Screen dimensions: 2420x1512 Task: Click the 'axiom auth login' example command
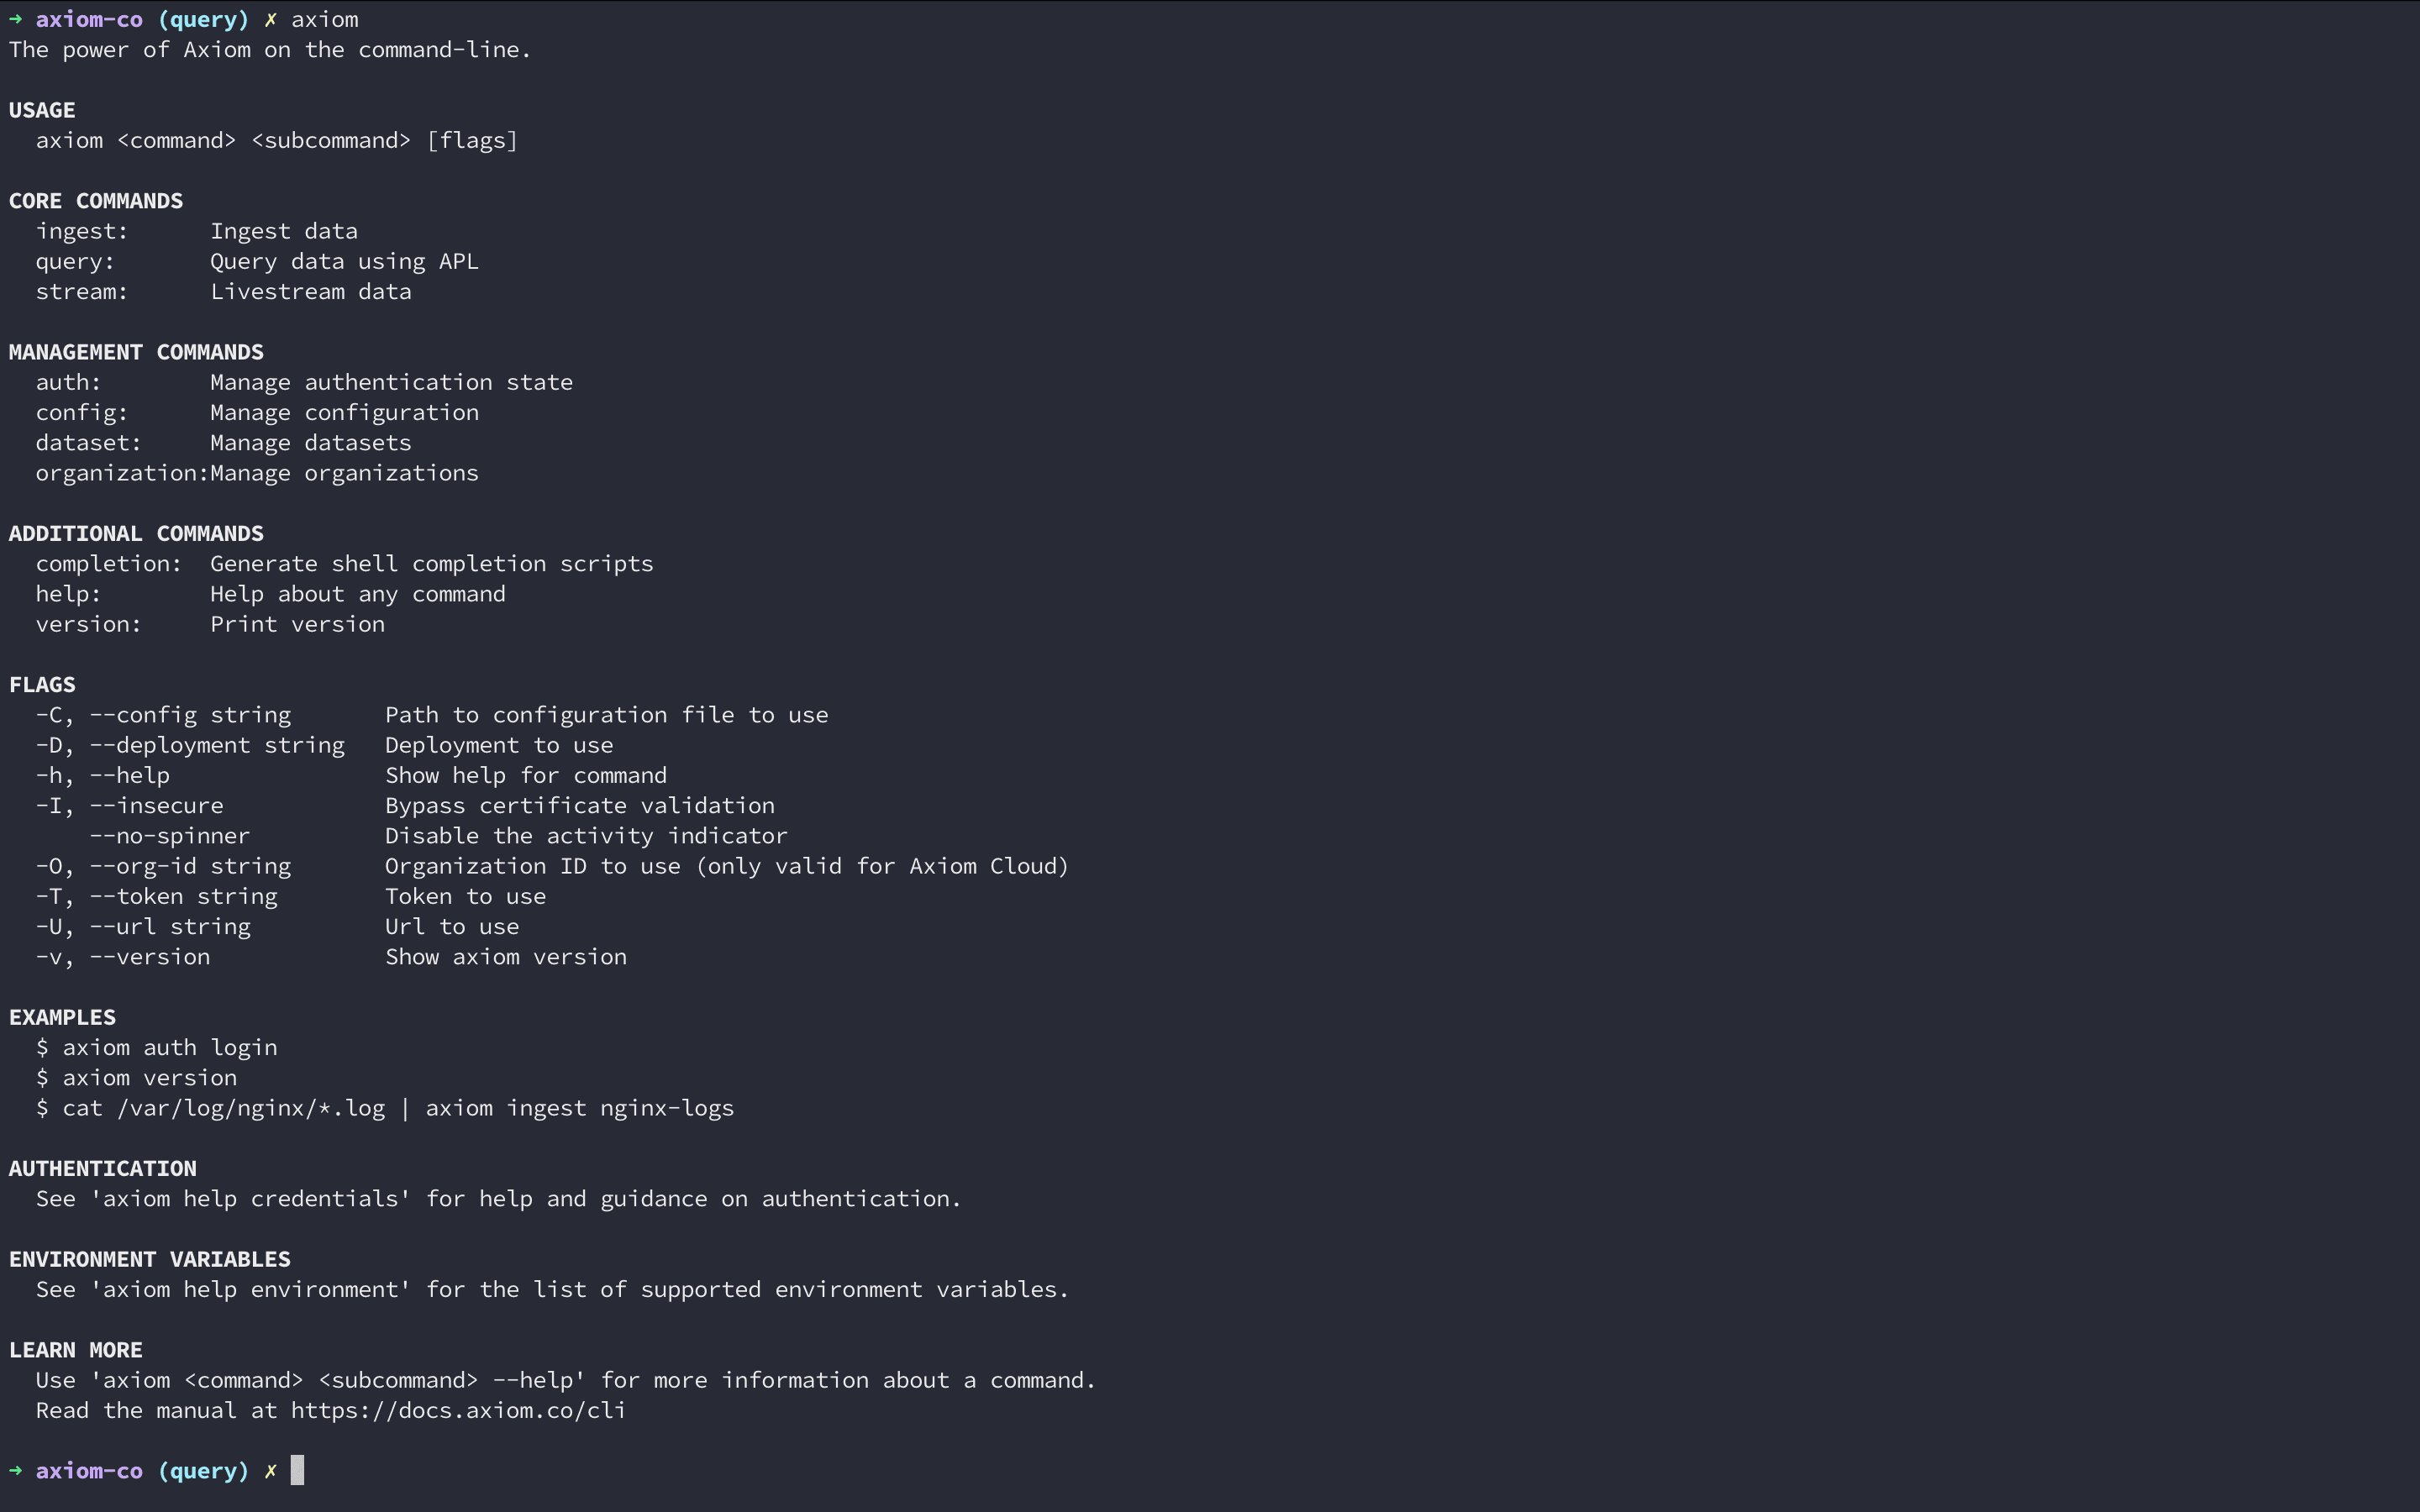pyautogui.click(x=170, y=1048)
